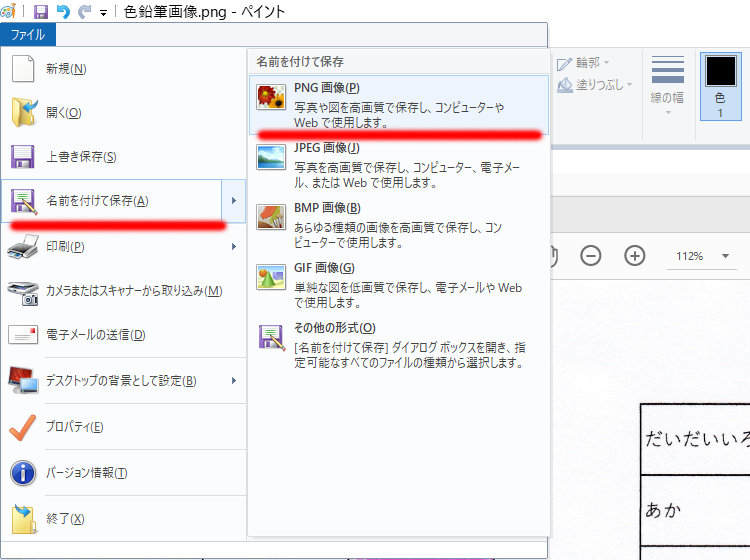Undo with the blue arrow icon
This screenshot has height=560, width=750.
tap(63, 11)
